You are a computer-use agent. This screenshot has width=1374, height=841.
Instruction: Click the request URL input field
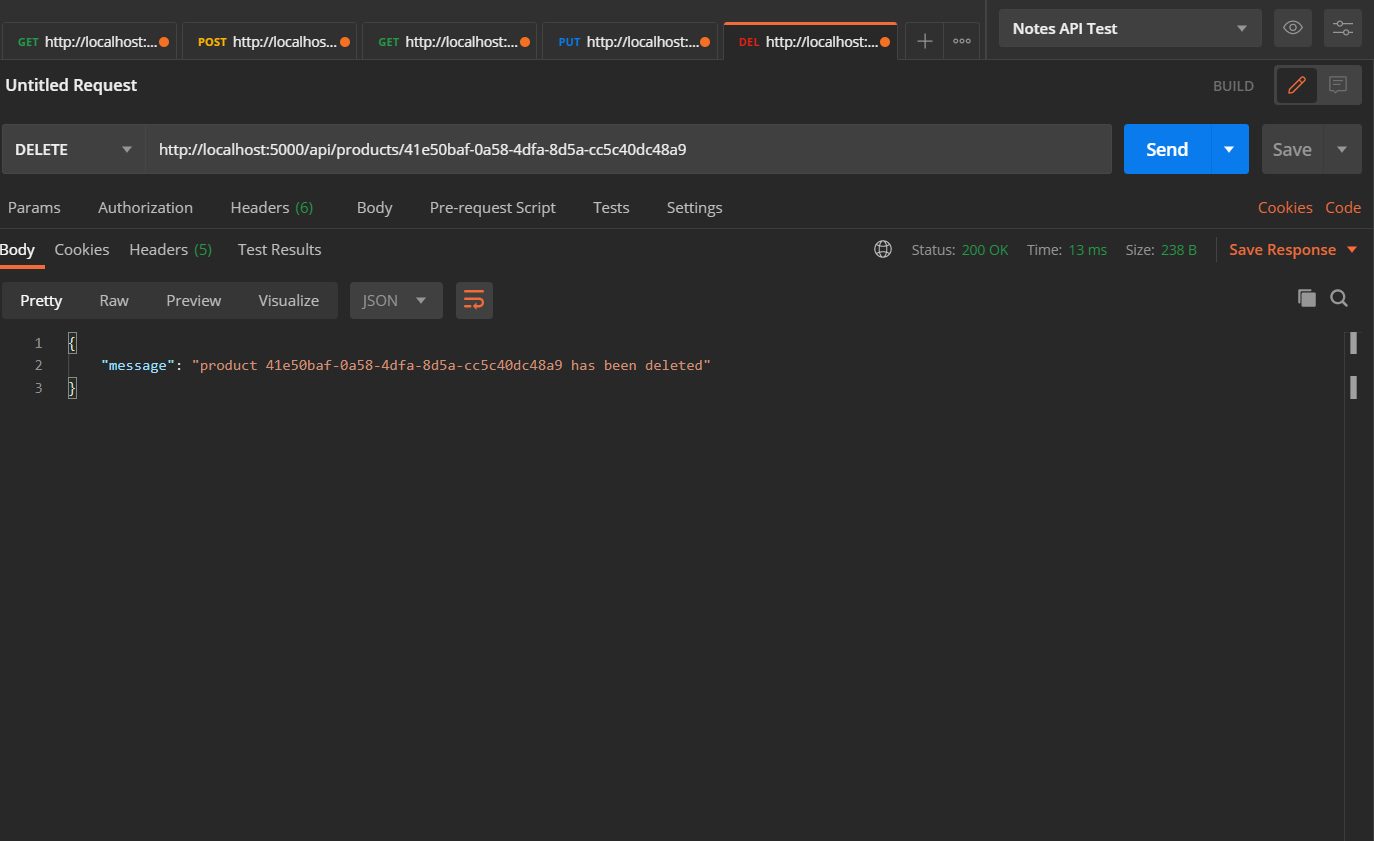(x=629, y=149)
